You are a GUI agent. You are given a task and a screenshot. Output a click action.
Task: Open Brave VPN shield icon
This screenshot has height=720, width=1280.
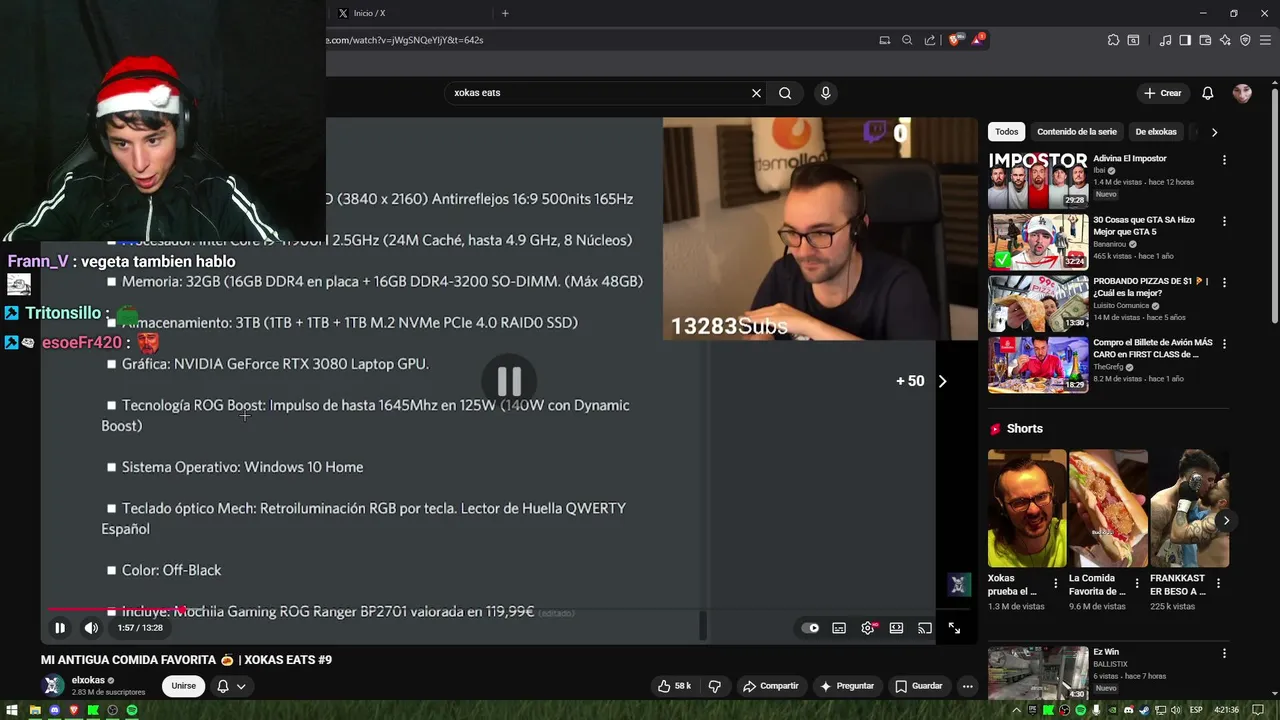(x=1245, y=40)
